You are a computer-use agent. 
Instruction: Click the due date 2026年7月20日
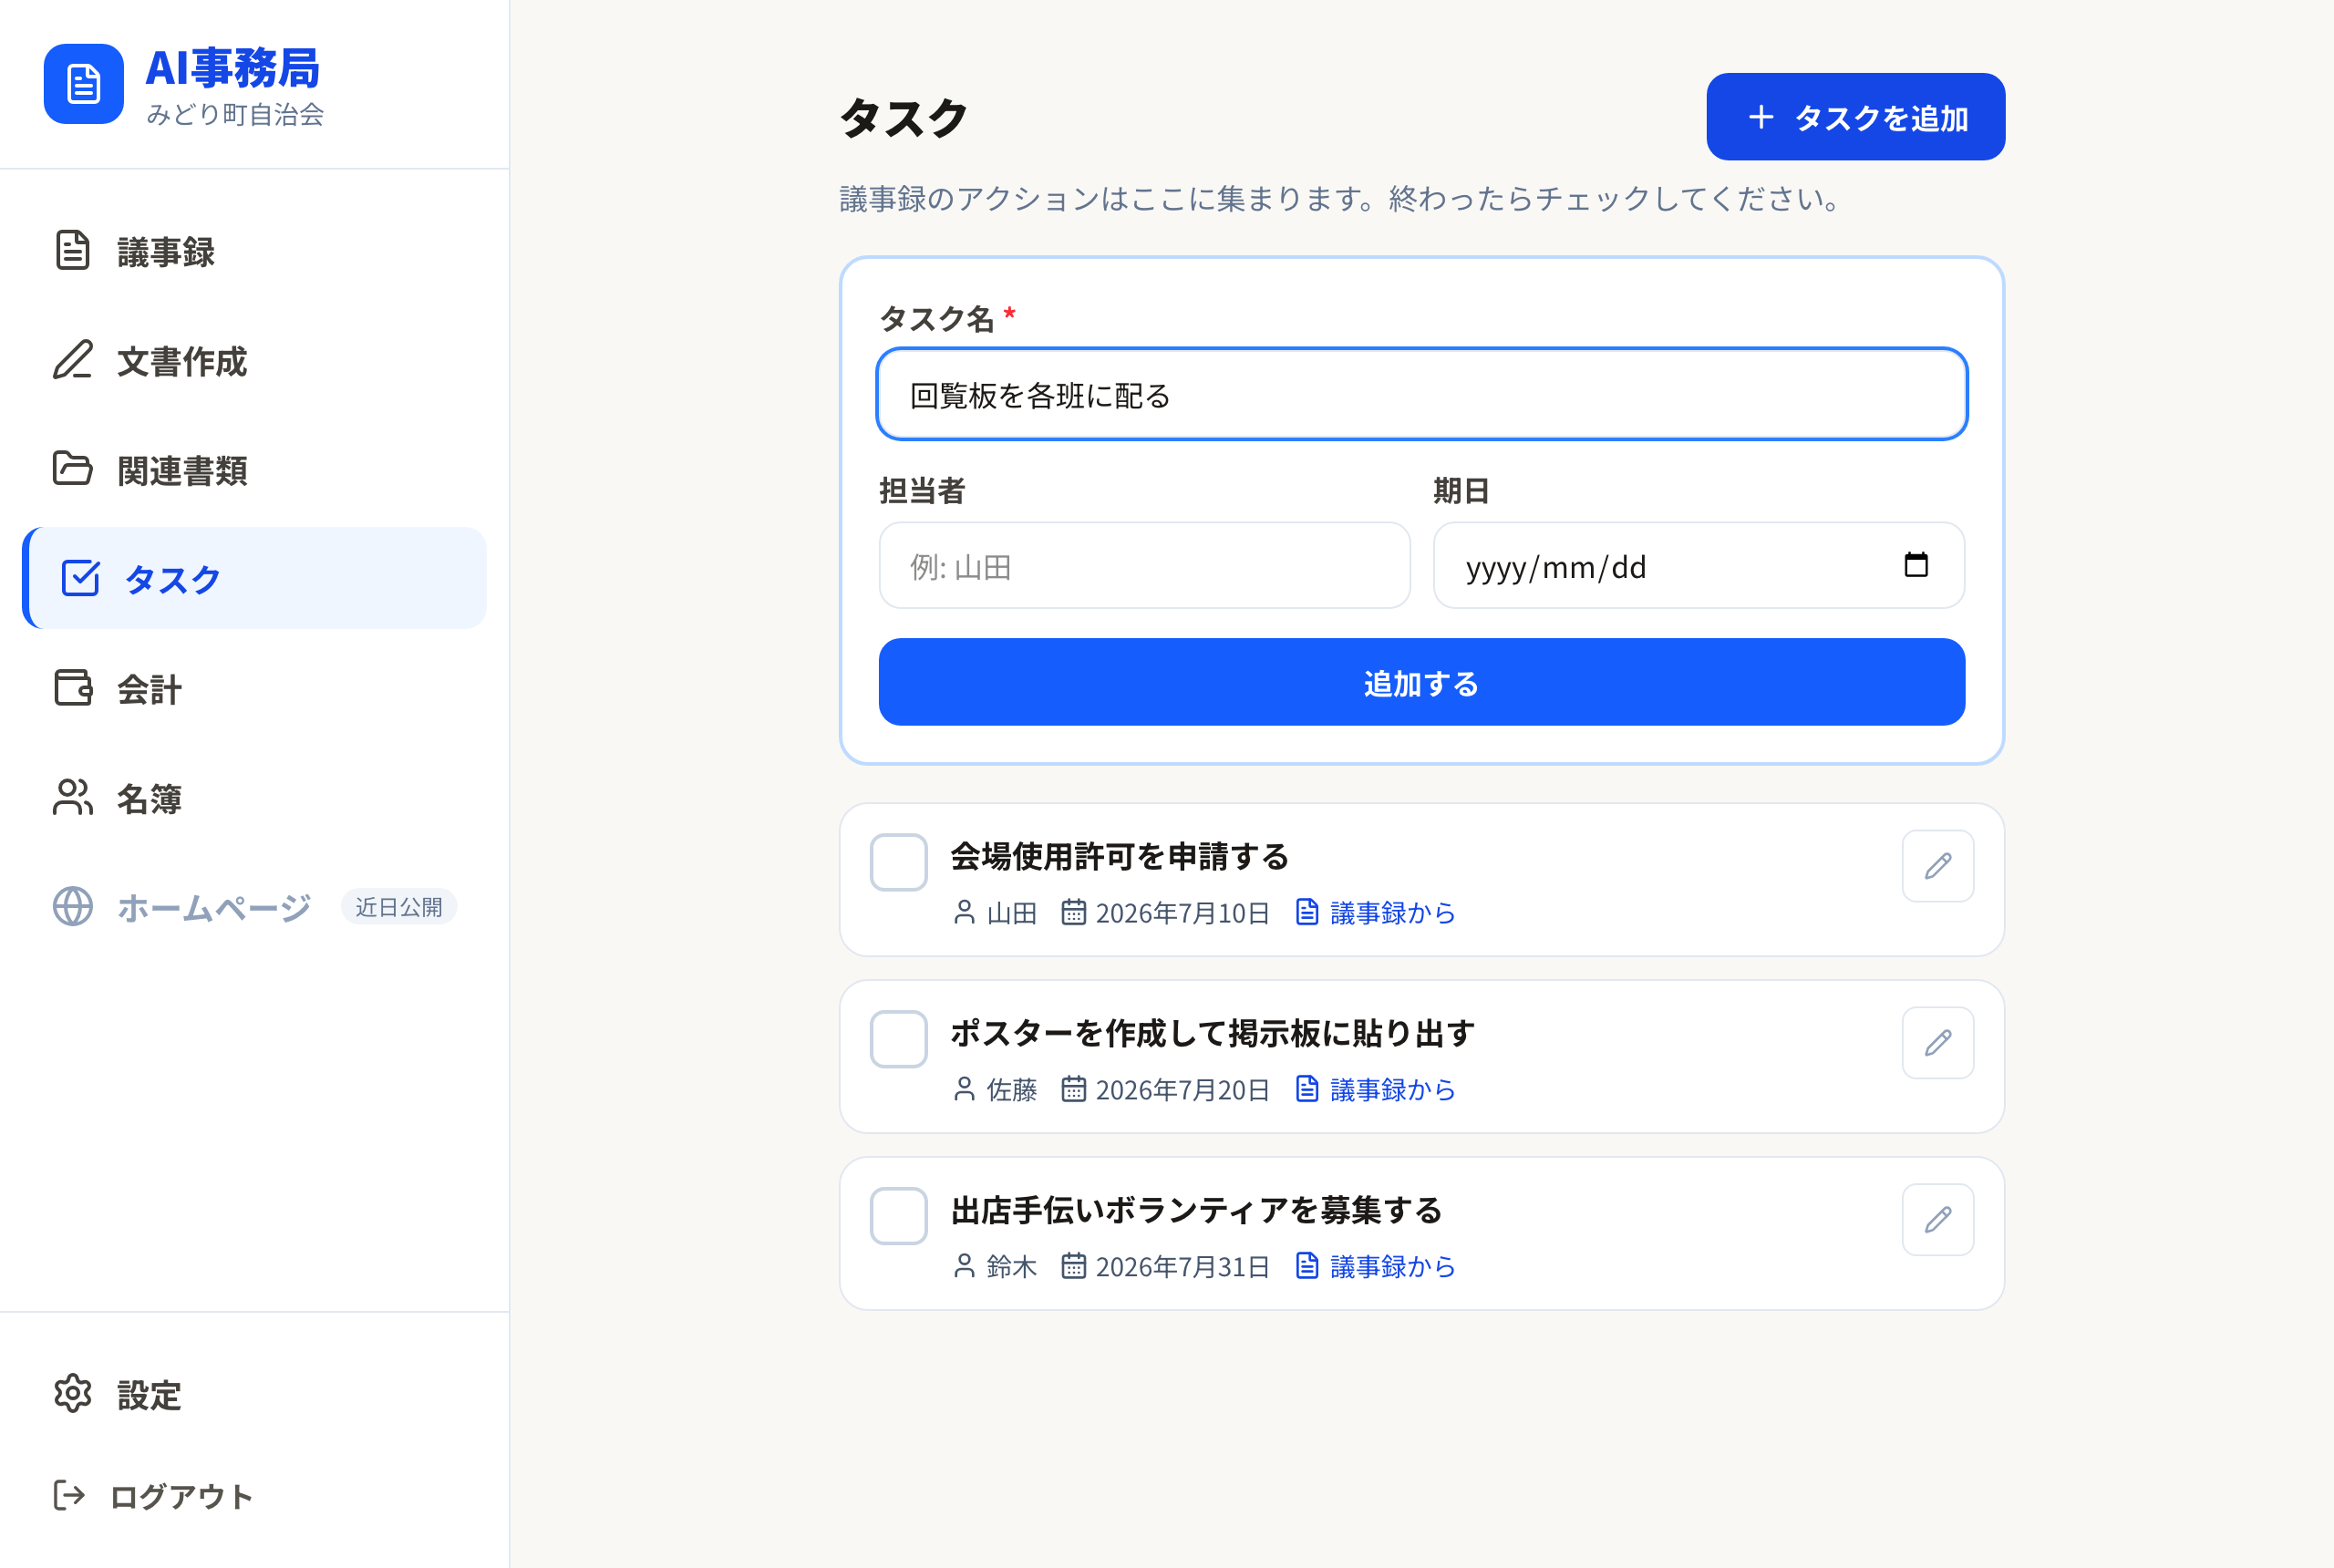(x=1183, y=1090)
